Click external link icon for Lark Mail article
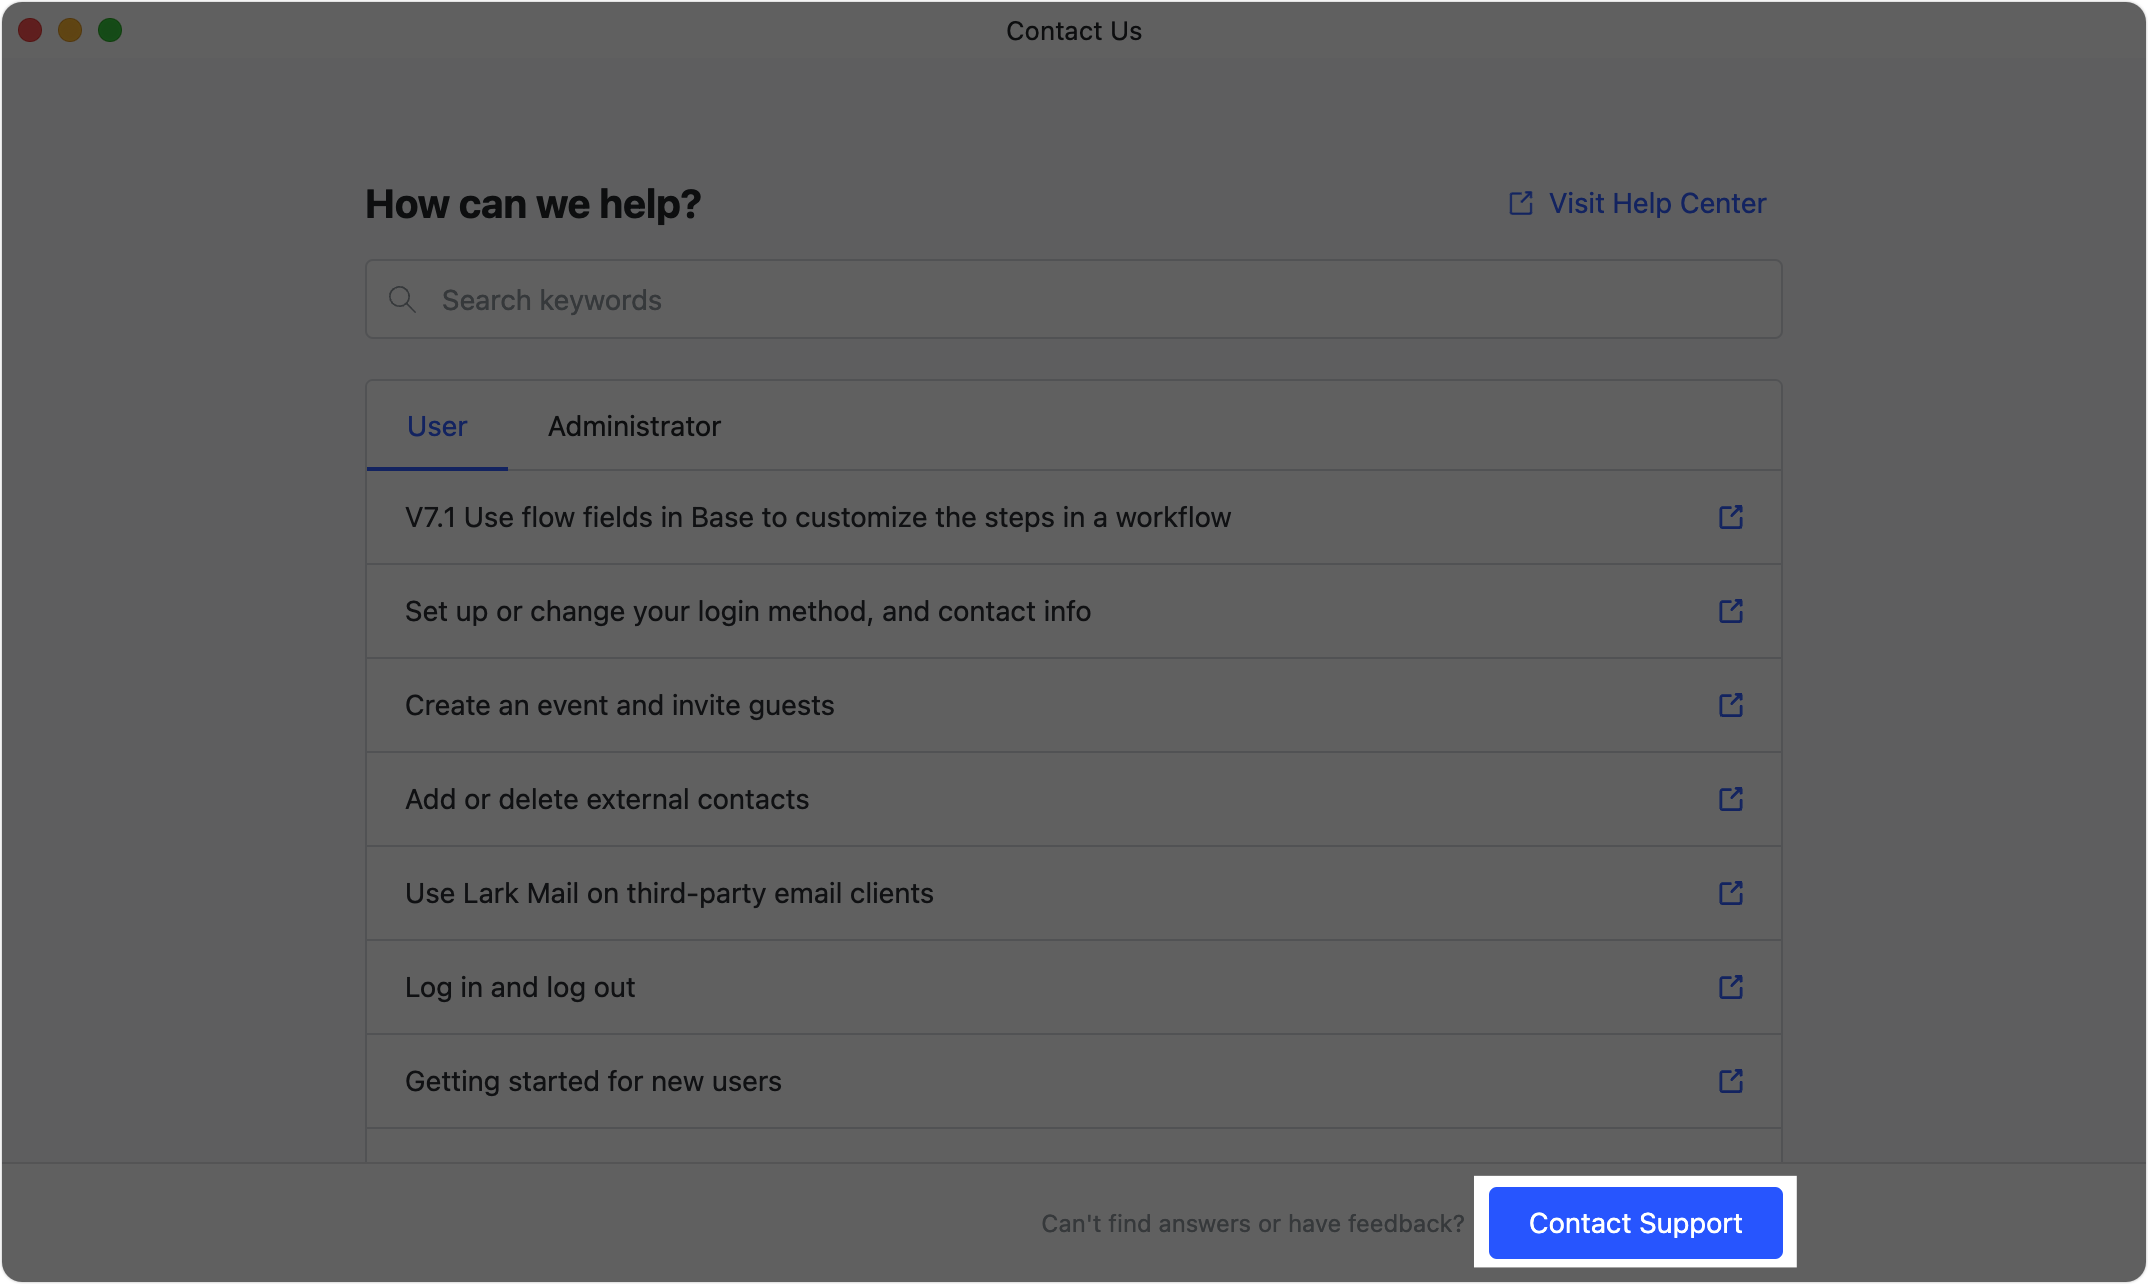Viewport: 2148px width, 1284px height. [x=1730, y=893]
